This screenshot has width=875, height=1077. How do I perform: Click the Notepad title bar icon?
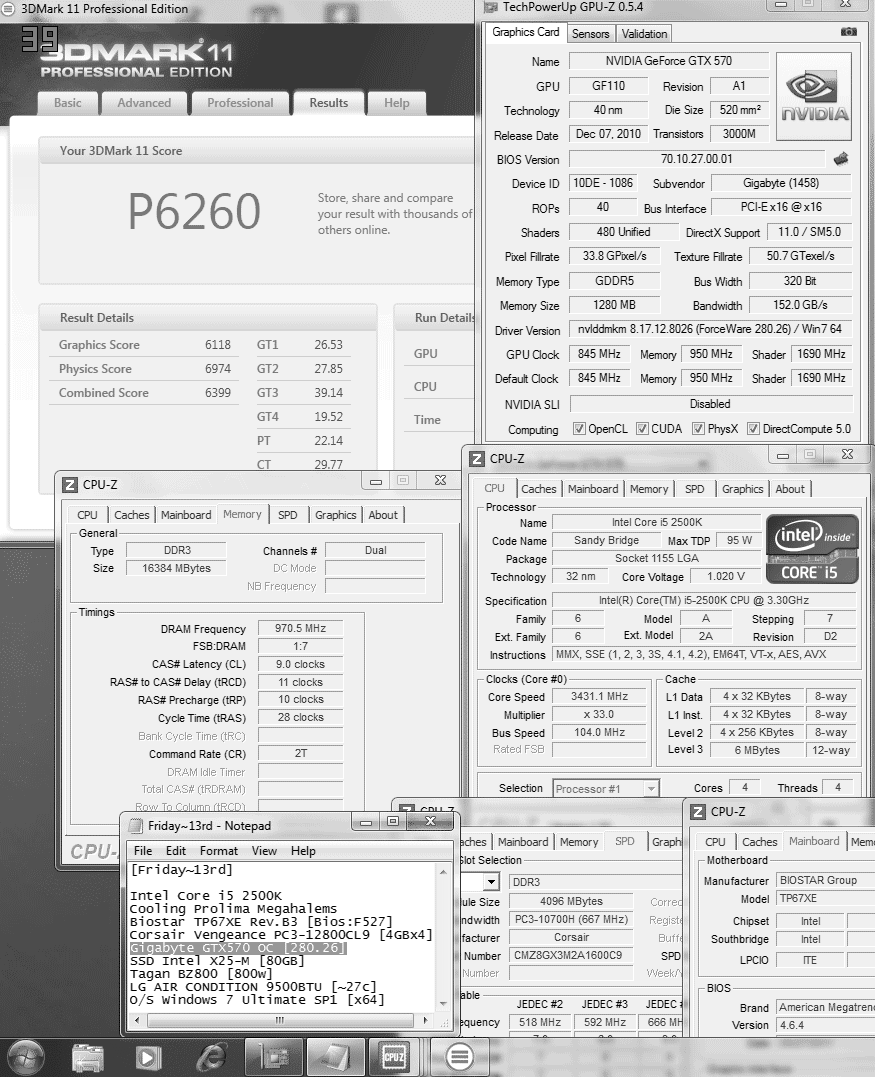pos(136,826)
